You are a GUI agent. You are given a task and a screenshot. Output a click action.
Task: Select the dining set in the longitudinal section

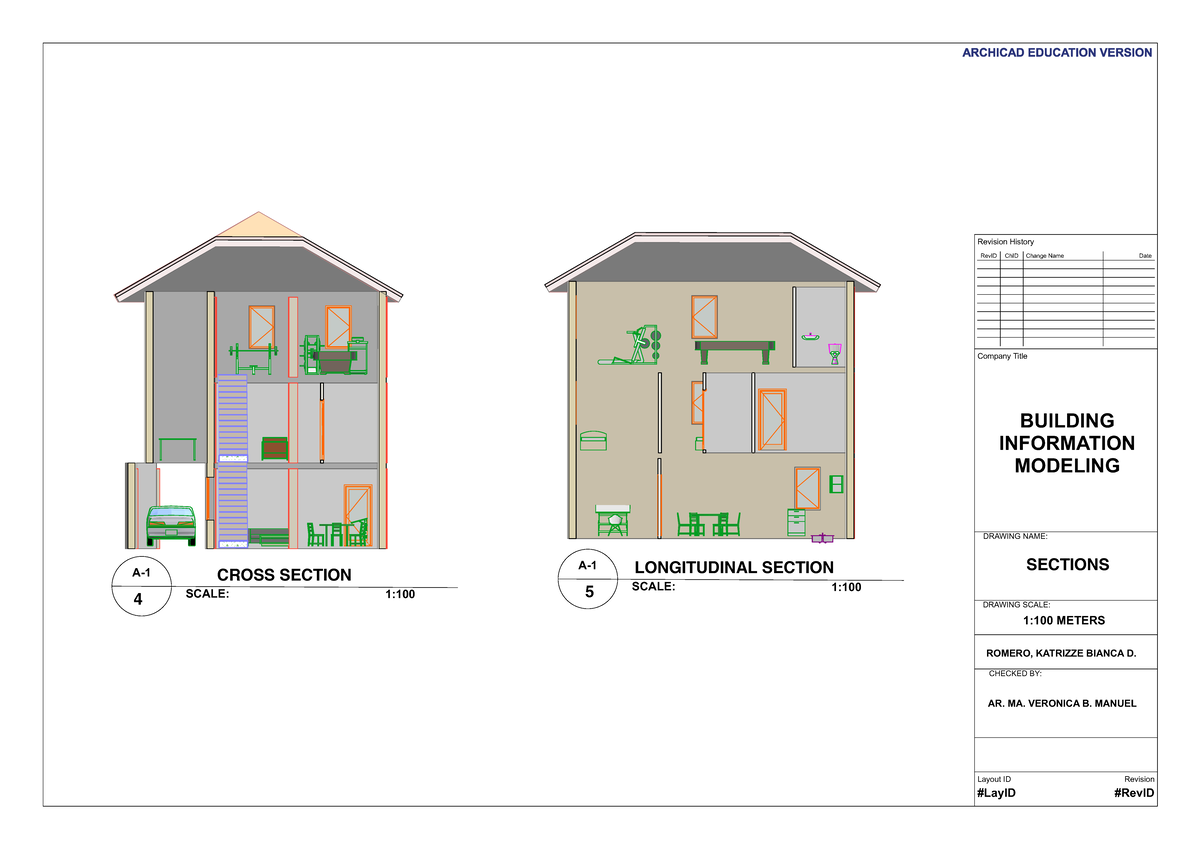709,524
